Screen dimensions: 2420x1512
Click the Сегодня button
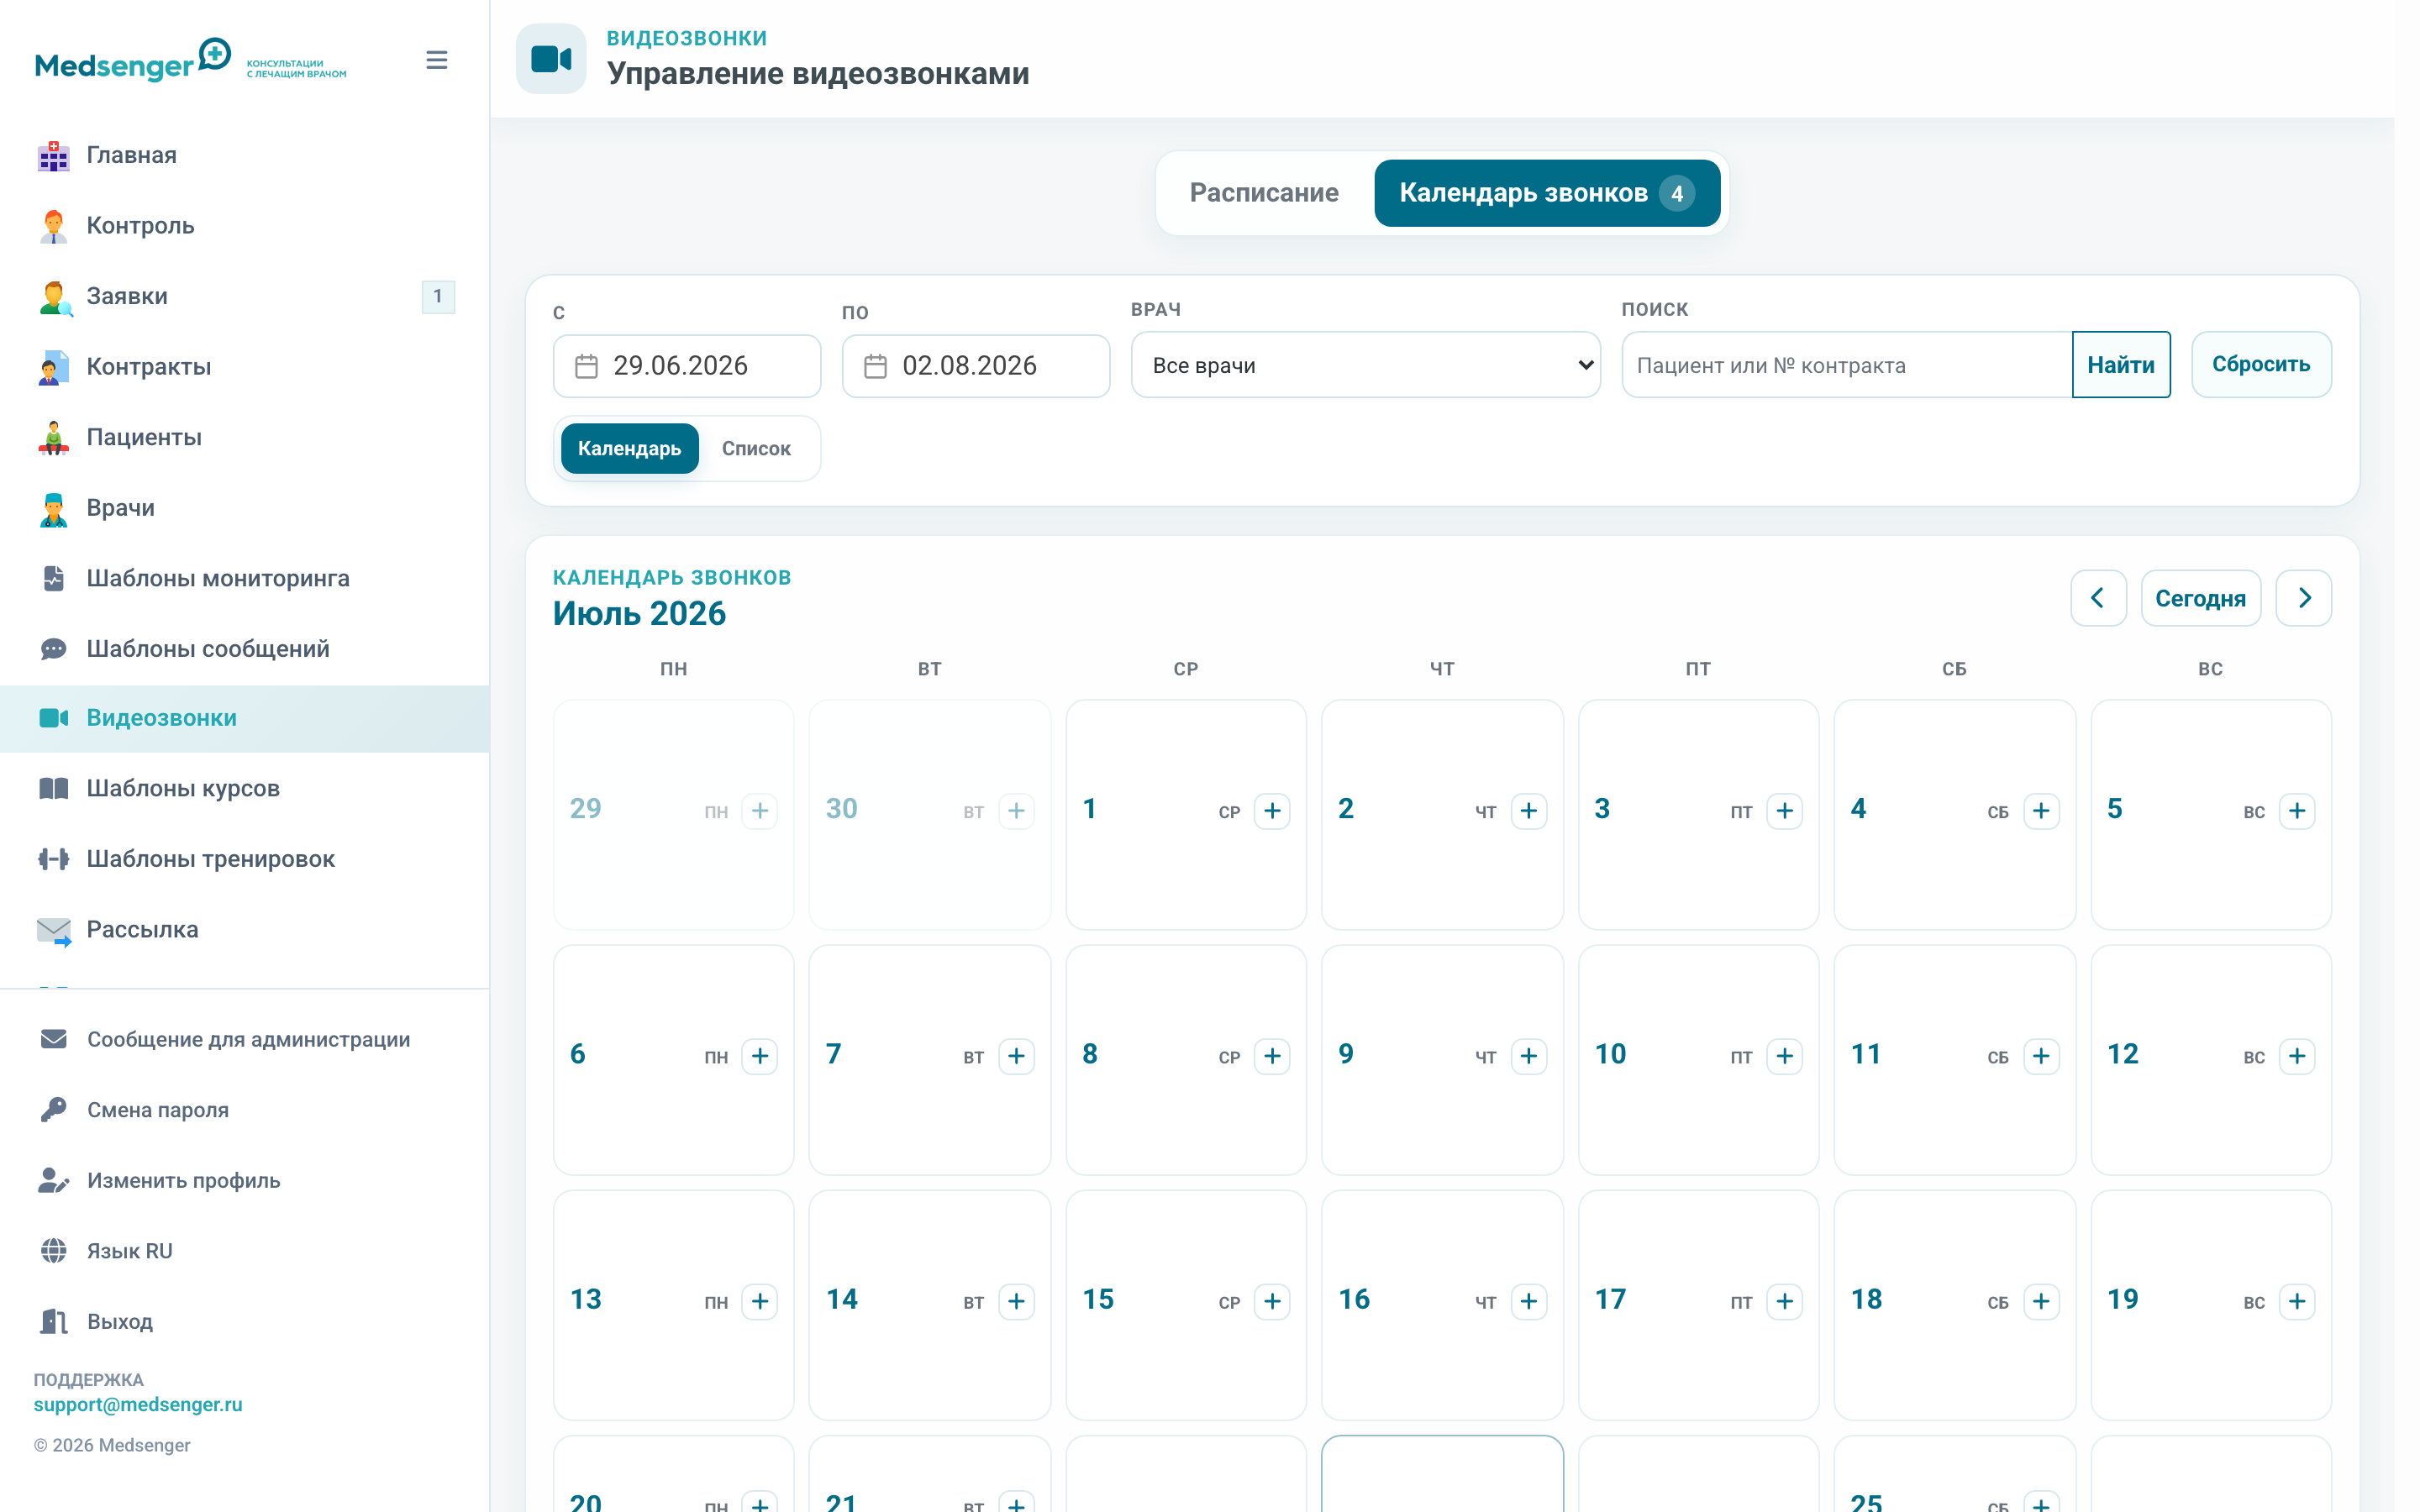pyautogui.click(x=2200, y=598)
